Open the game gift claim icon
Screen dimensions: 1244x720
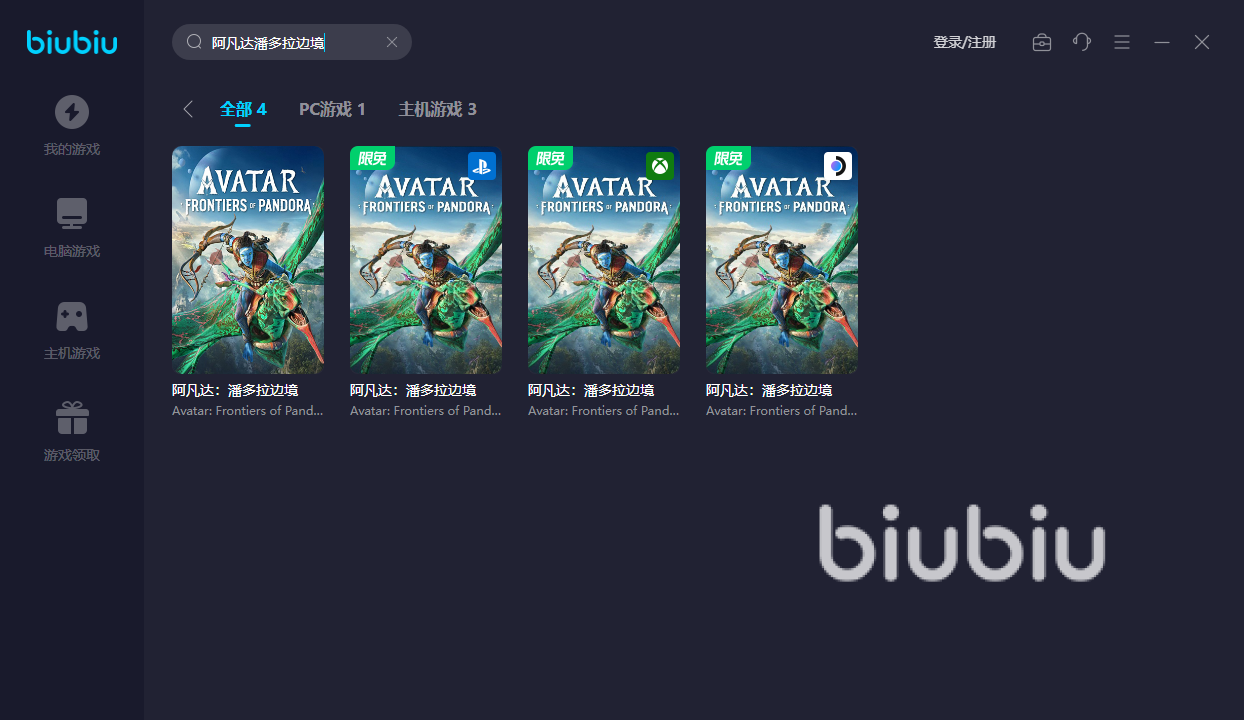click(71, 418)
